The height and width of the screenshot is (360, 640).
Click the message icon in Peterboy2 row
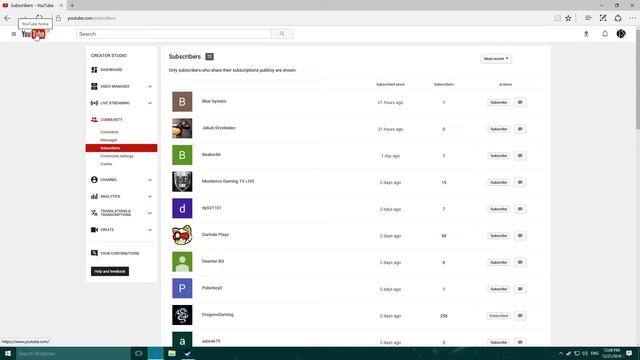[520, 289]
